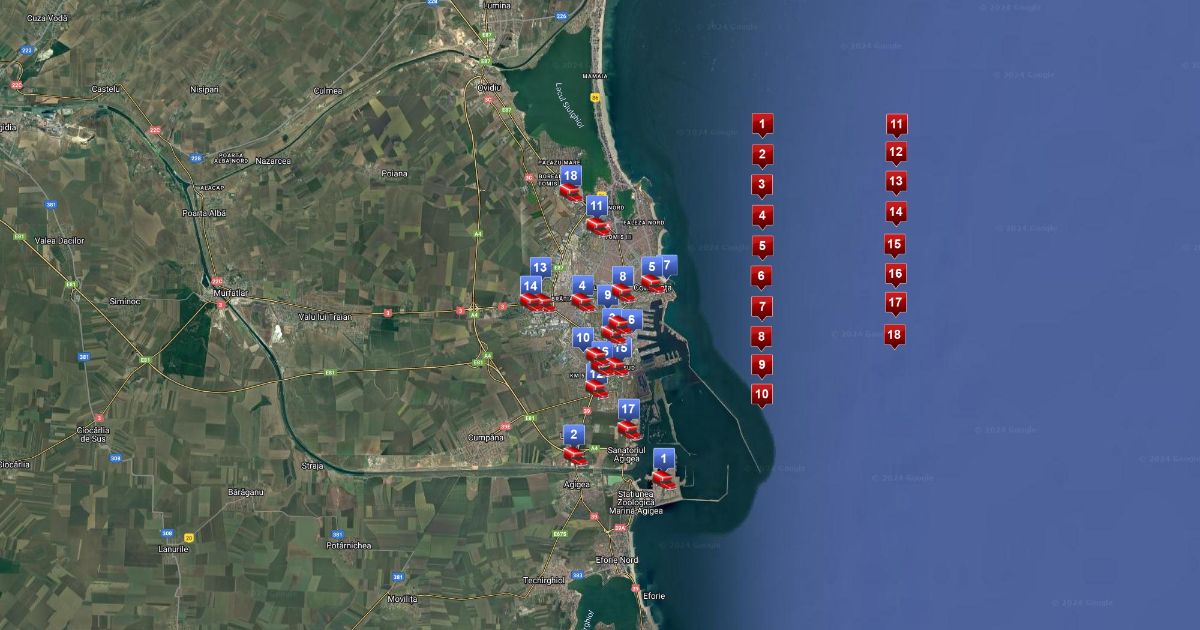Open blue marker 18 near Palazu Mare
The width and height of the screenshot is (1200, 630).
tap(570, 177)
